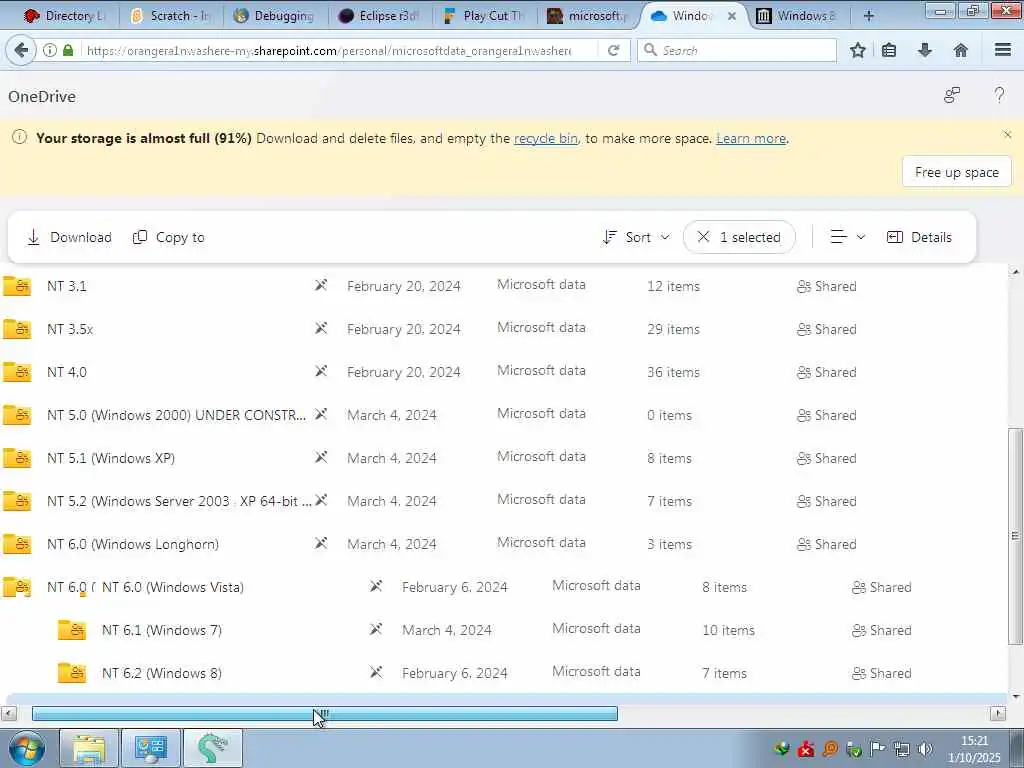The height and width of the screenshot is (768, 1024).
Task: Switch to the Scratch tab
Action: [171, 16]
